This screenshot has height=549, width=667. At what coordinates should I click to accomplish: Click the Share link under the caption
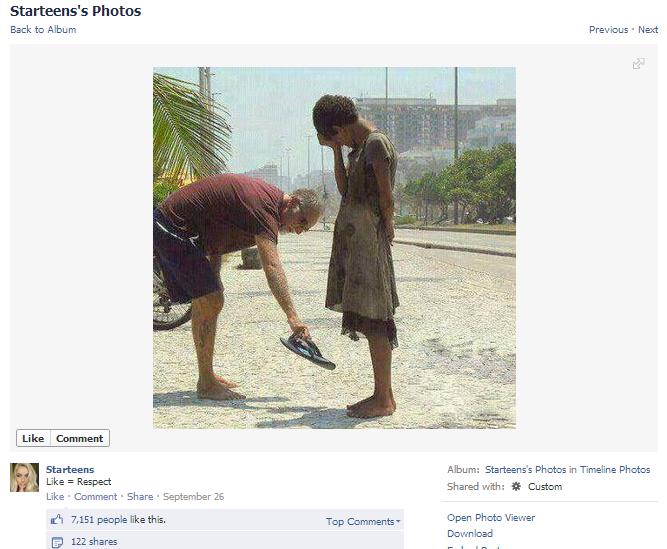point(140,496)
